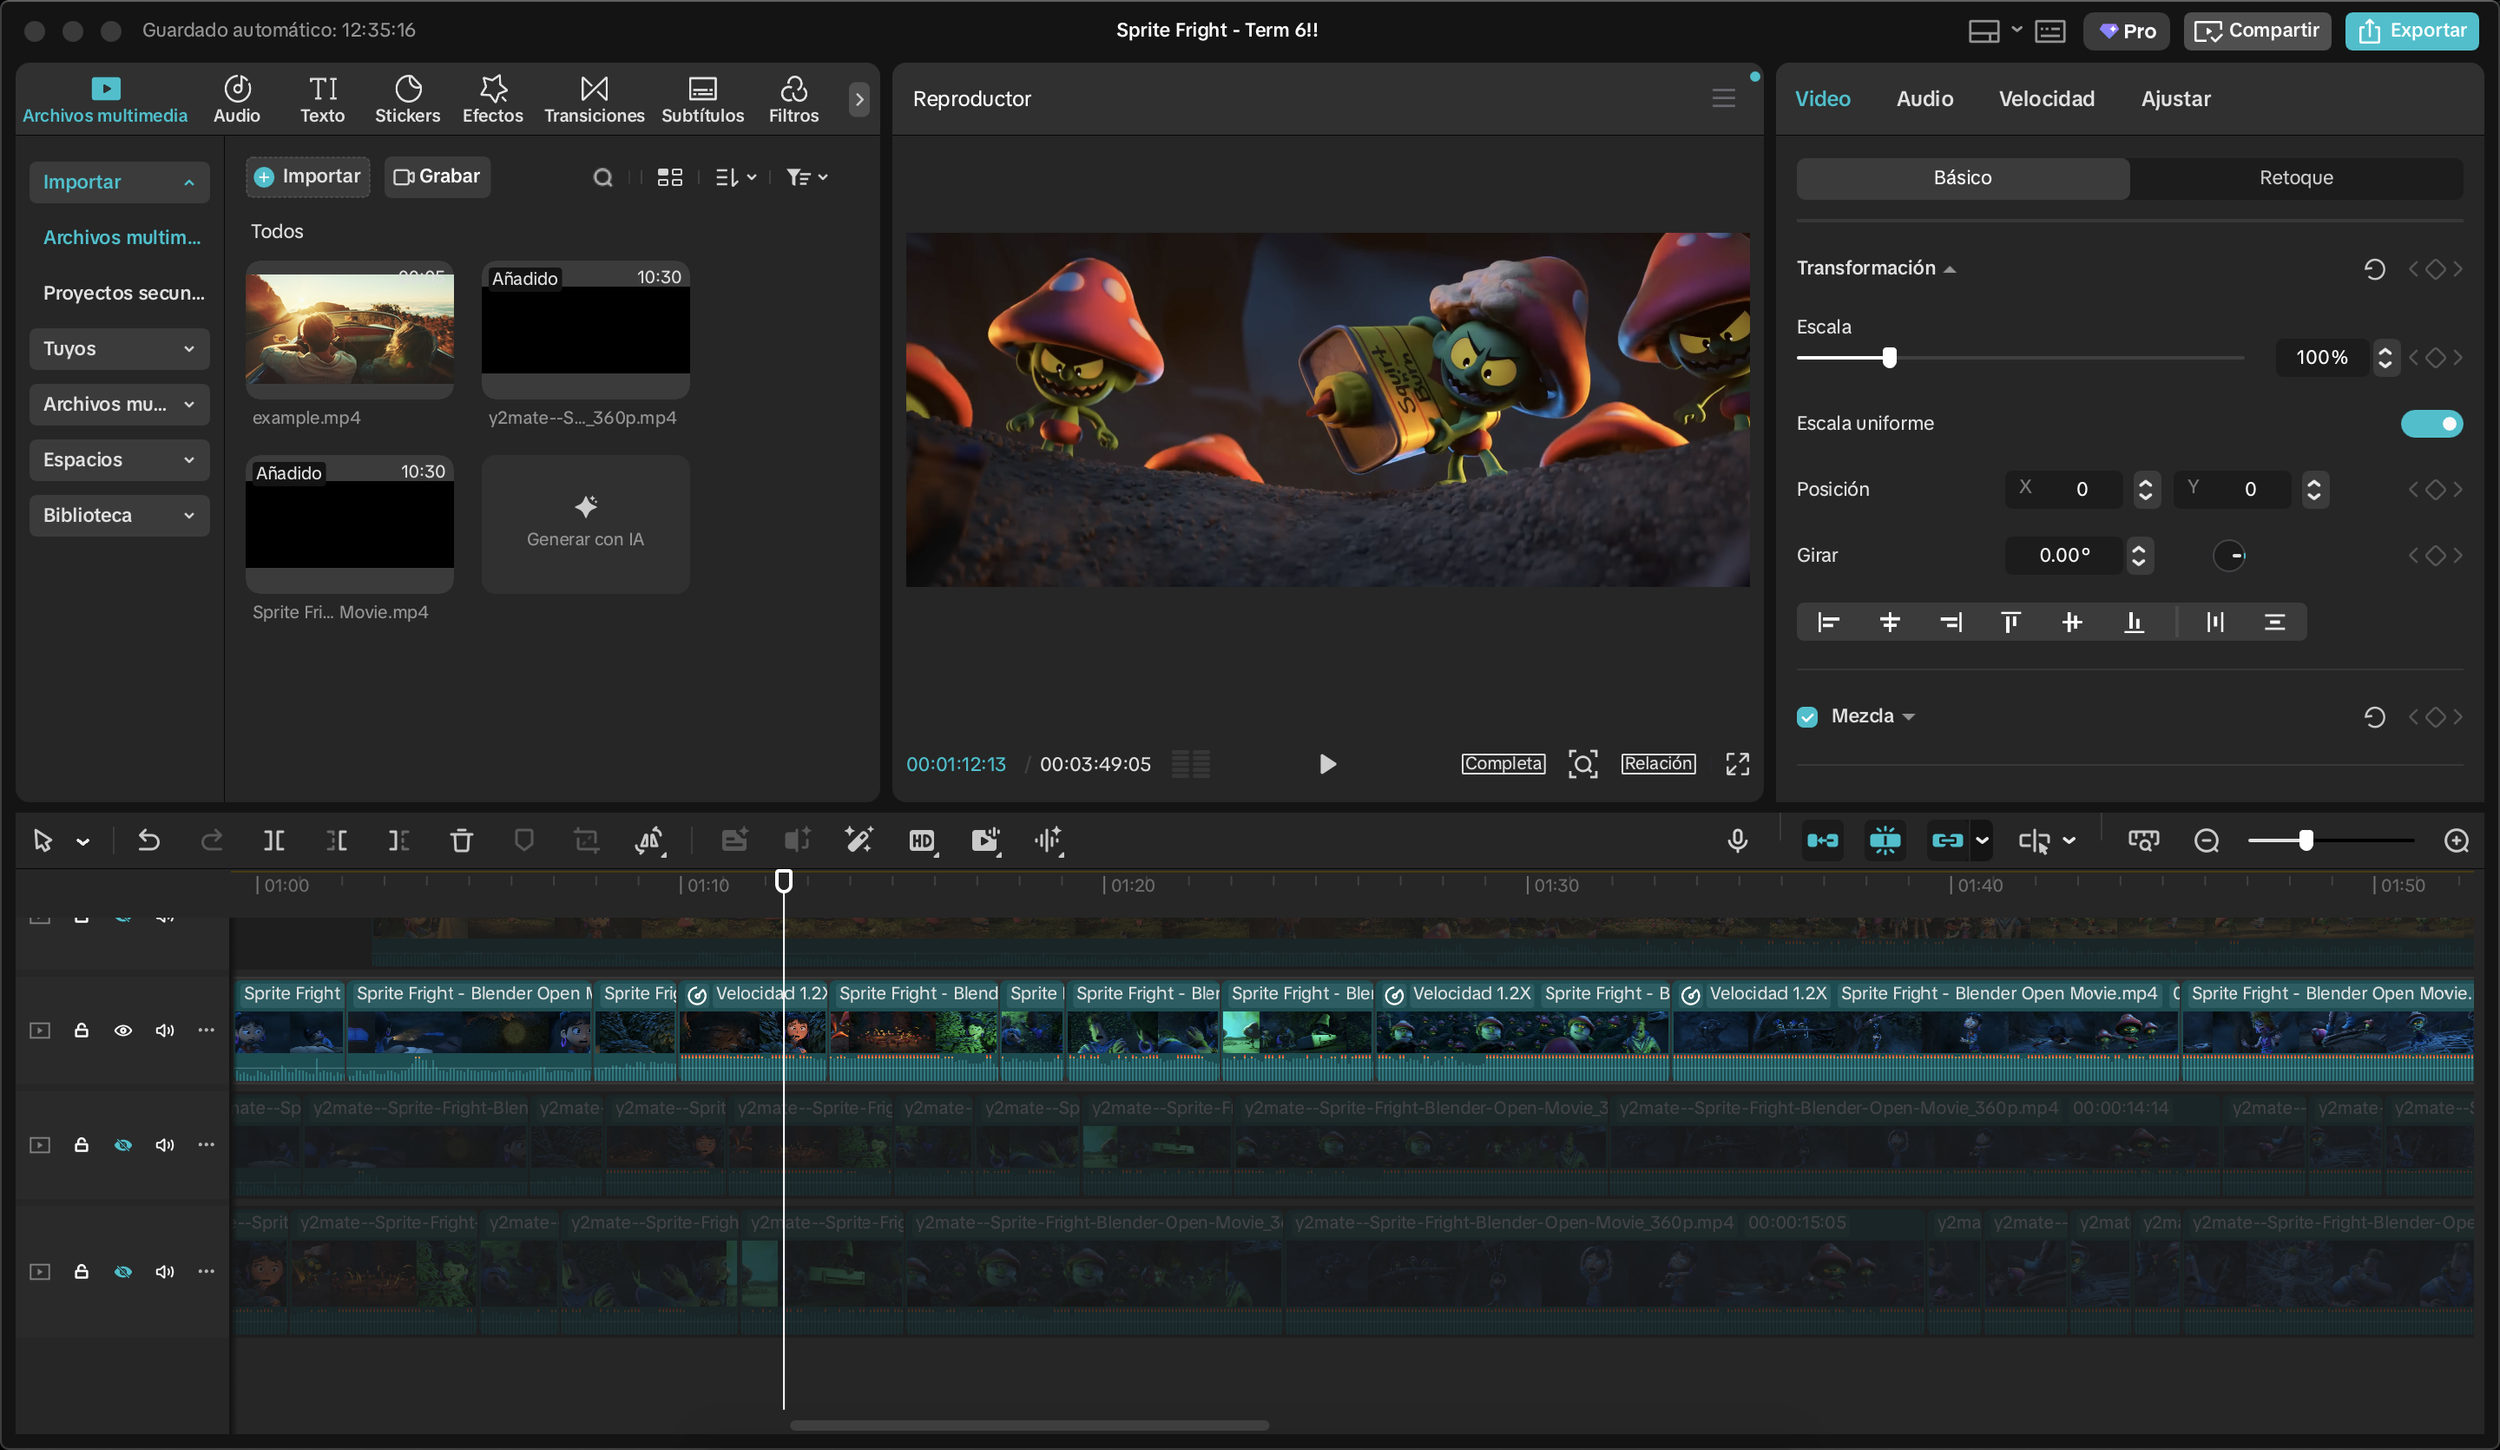The width and height of the screenshot is (2500, 1450).
Task: Hide the Sprite Fright track with eye icon
Action: coord(123,1030)
